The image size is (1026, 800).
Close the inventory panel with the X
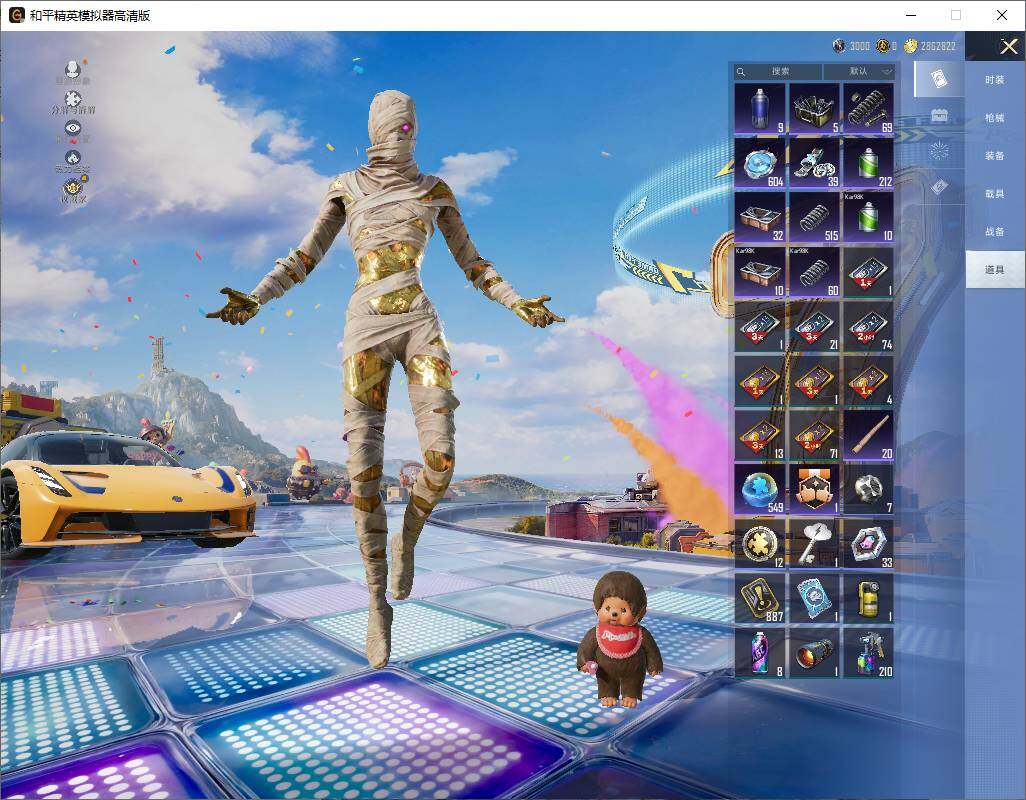[1008, 46]
